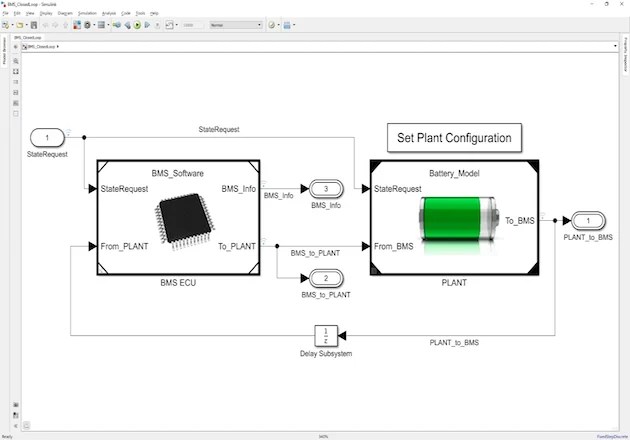Open Model Configuration Parameters gear icon
Image resolution: width=630 pixels, height=440 pixels.
[x=87, y=25]
